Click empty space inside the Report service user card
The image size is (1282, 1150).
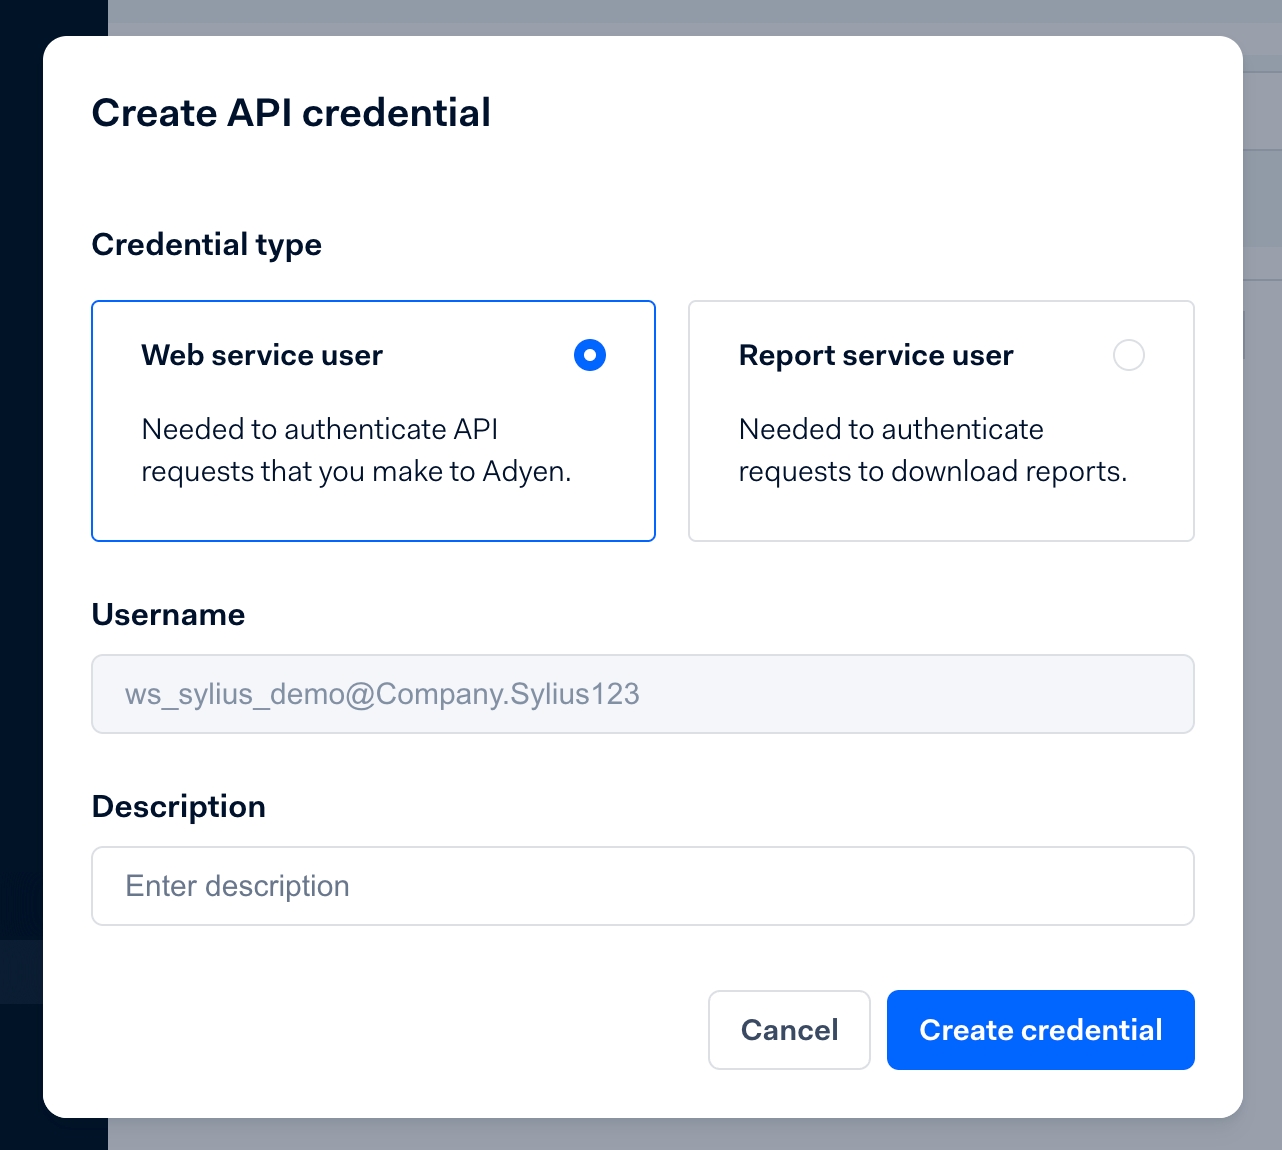pos(940,515)
